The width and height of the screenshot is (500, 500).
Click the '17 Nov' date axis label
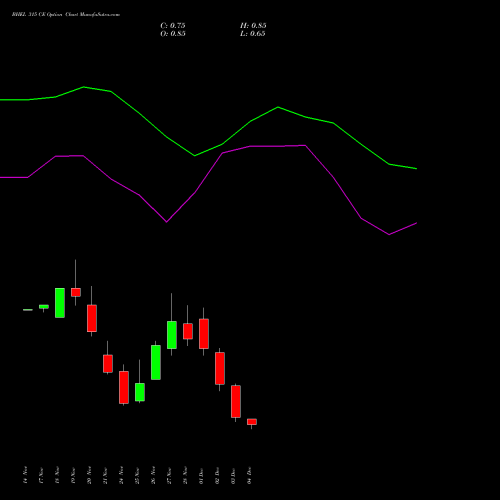(41, 475)
